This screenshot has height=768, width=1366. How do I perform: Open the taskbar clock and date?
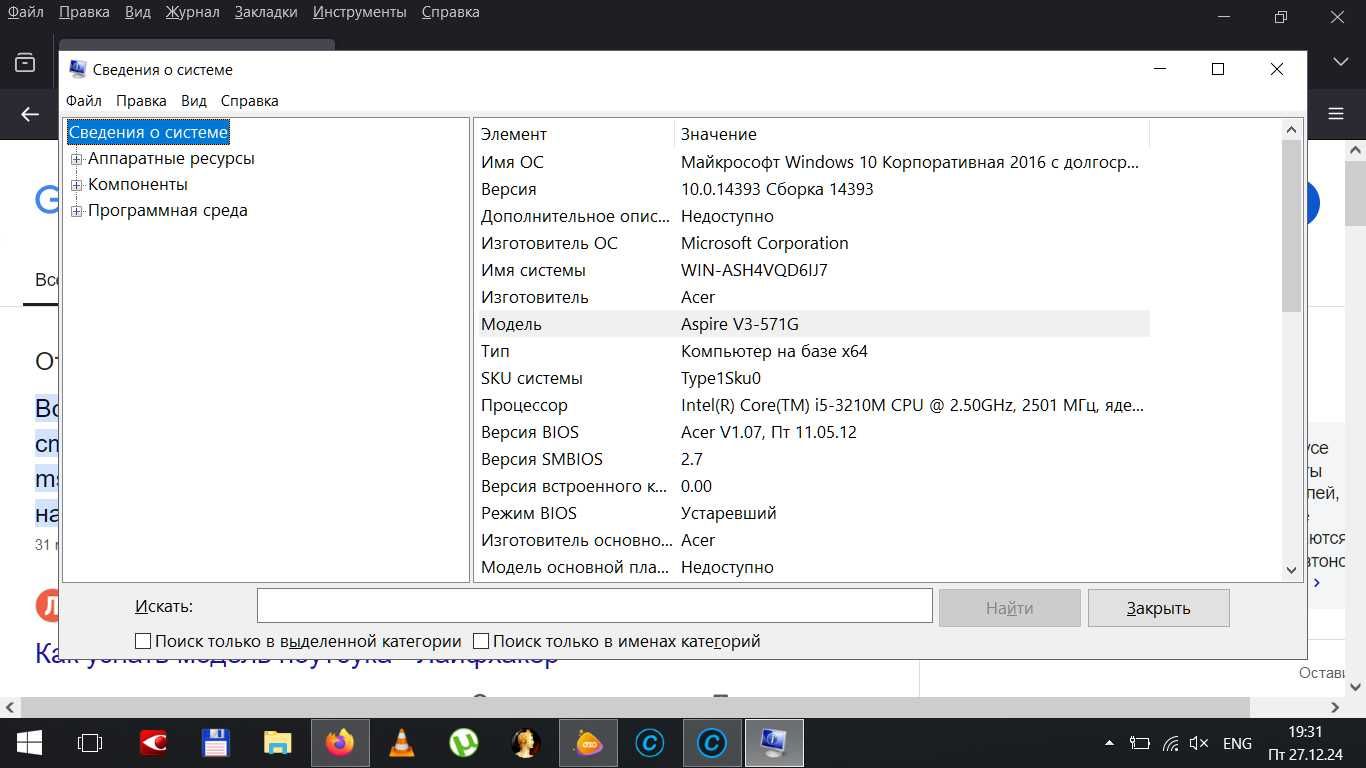[x=1305, y=743]
